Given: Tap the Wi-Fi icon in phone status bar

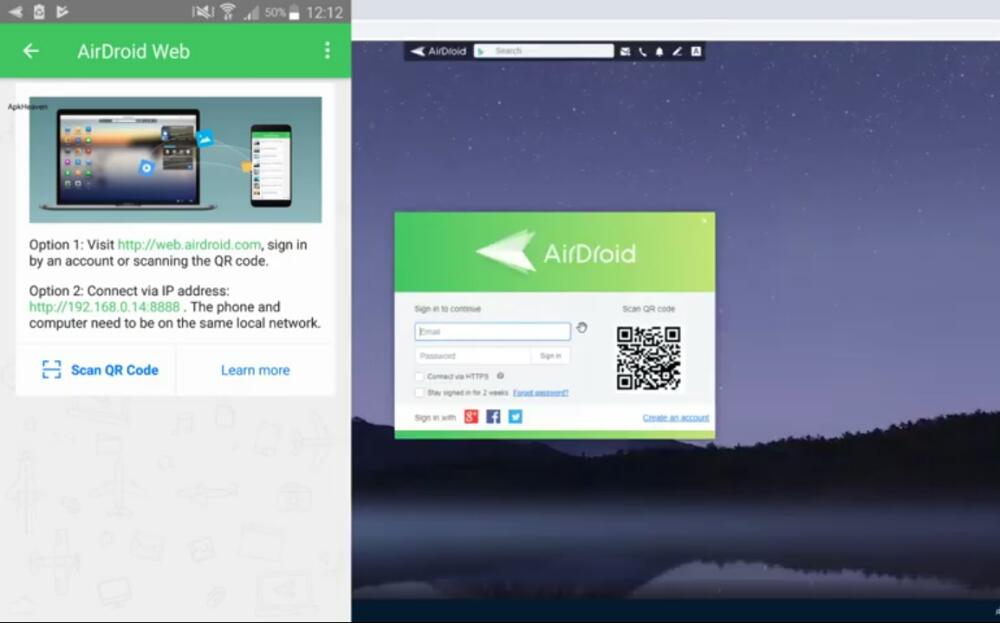Looking at the screenshot, I should (x=228, y=11).
